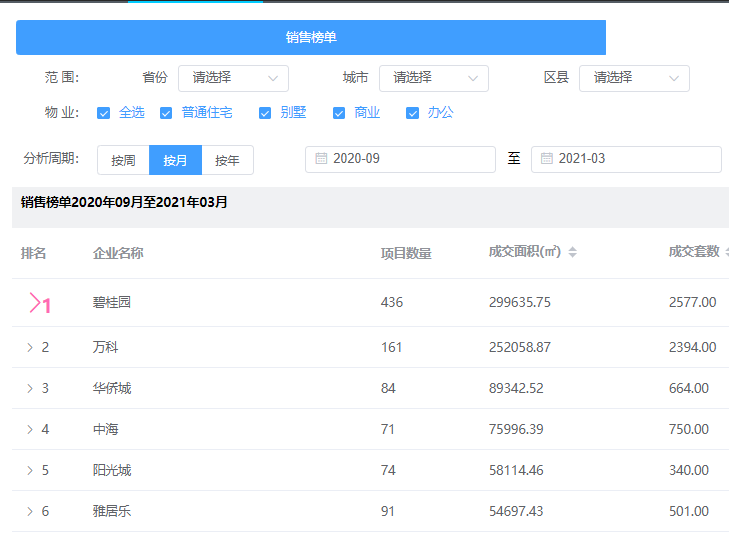Screen dimensions: 729x535
Task: Click company name 万科
Action: tap(106, 347)
